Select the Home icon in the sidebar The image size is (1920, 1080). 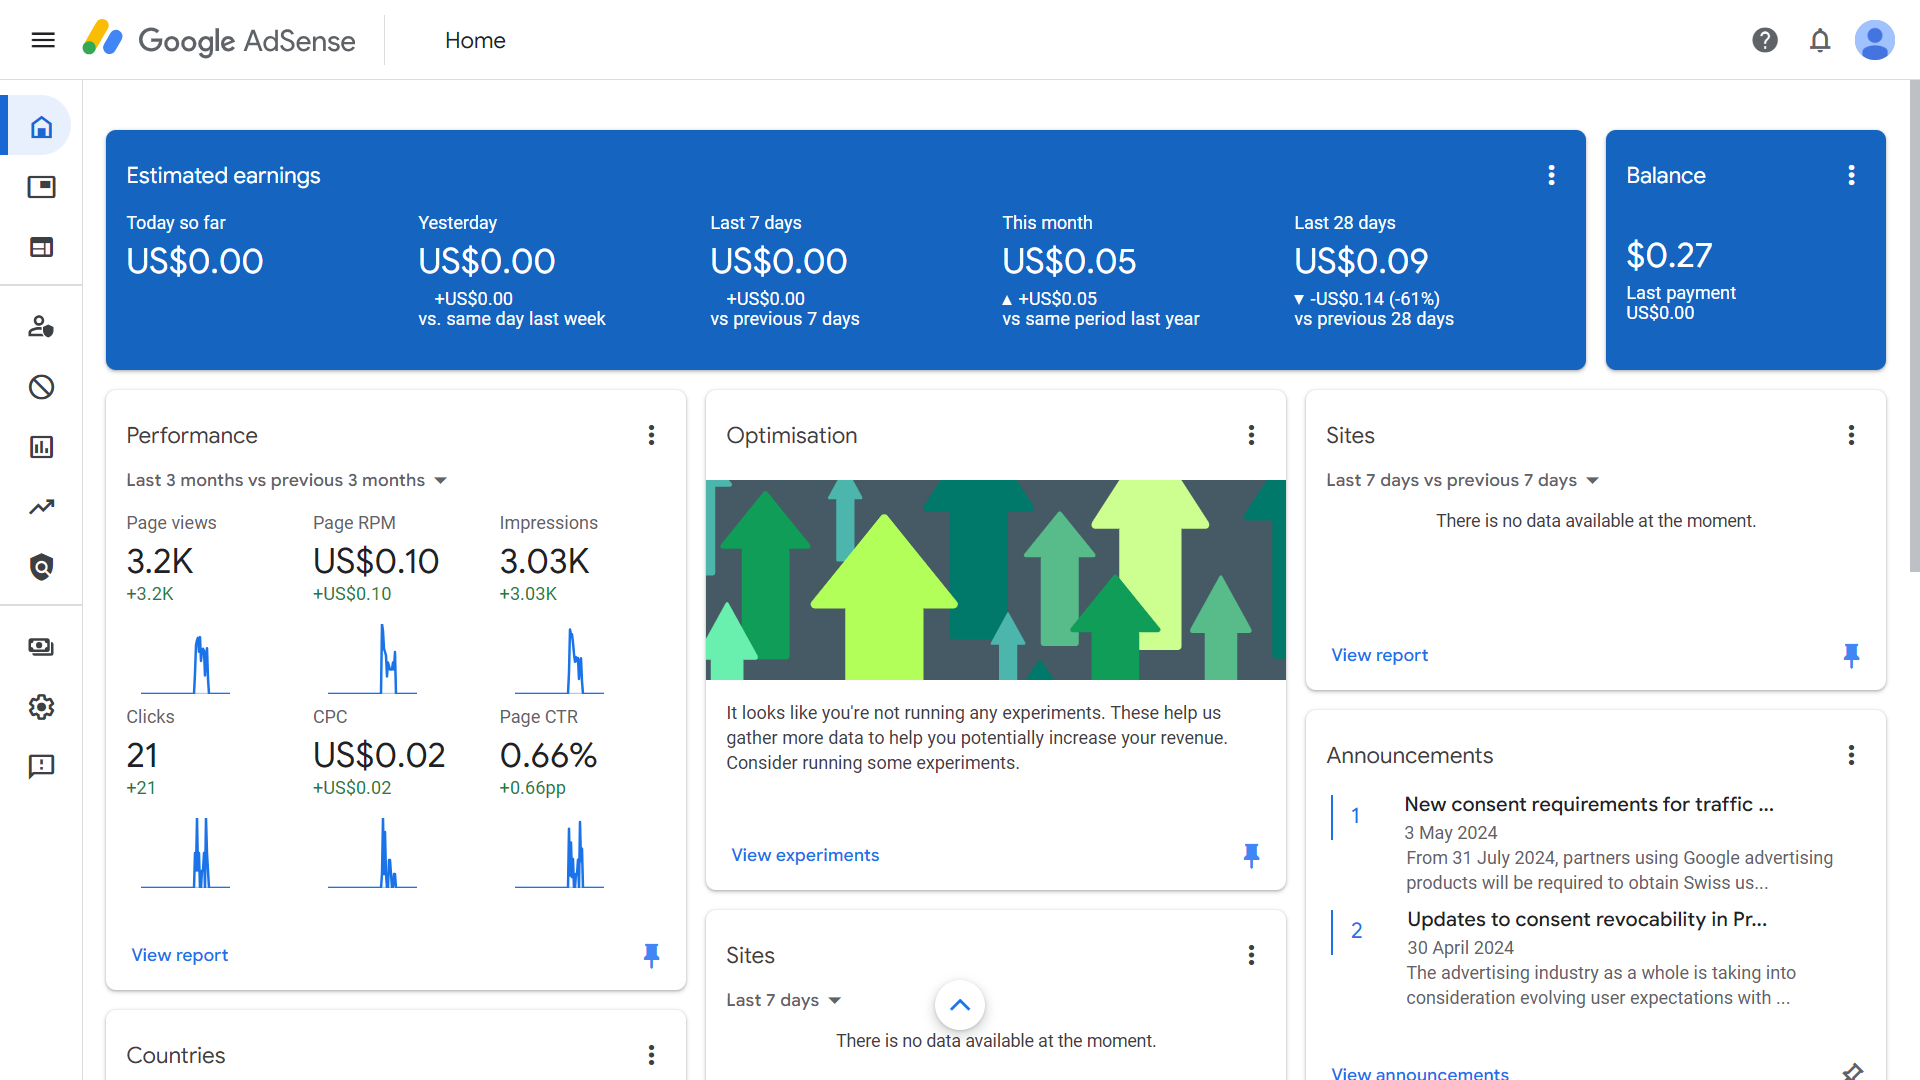(41, 126)
